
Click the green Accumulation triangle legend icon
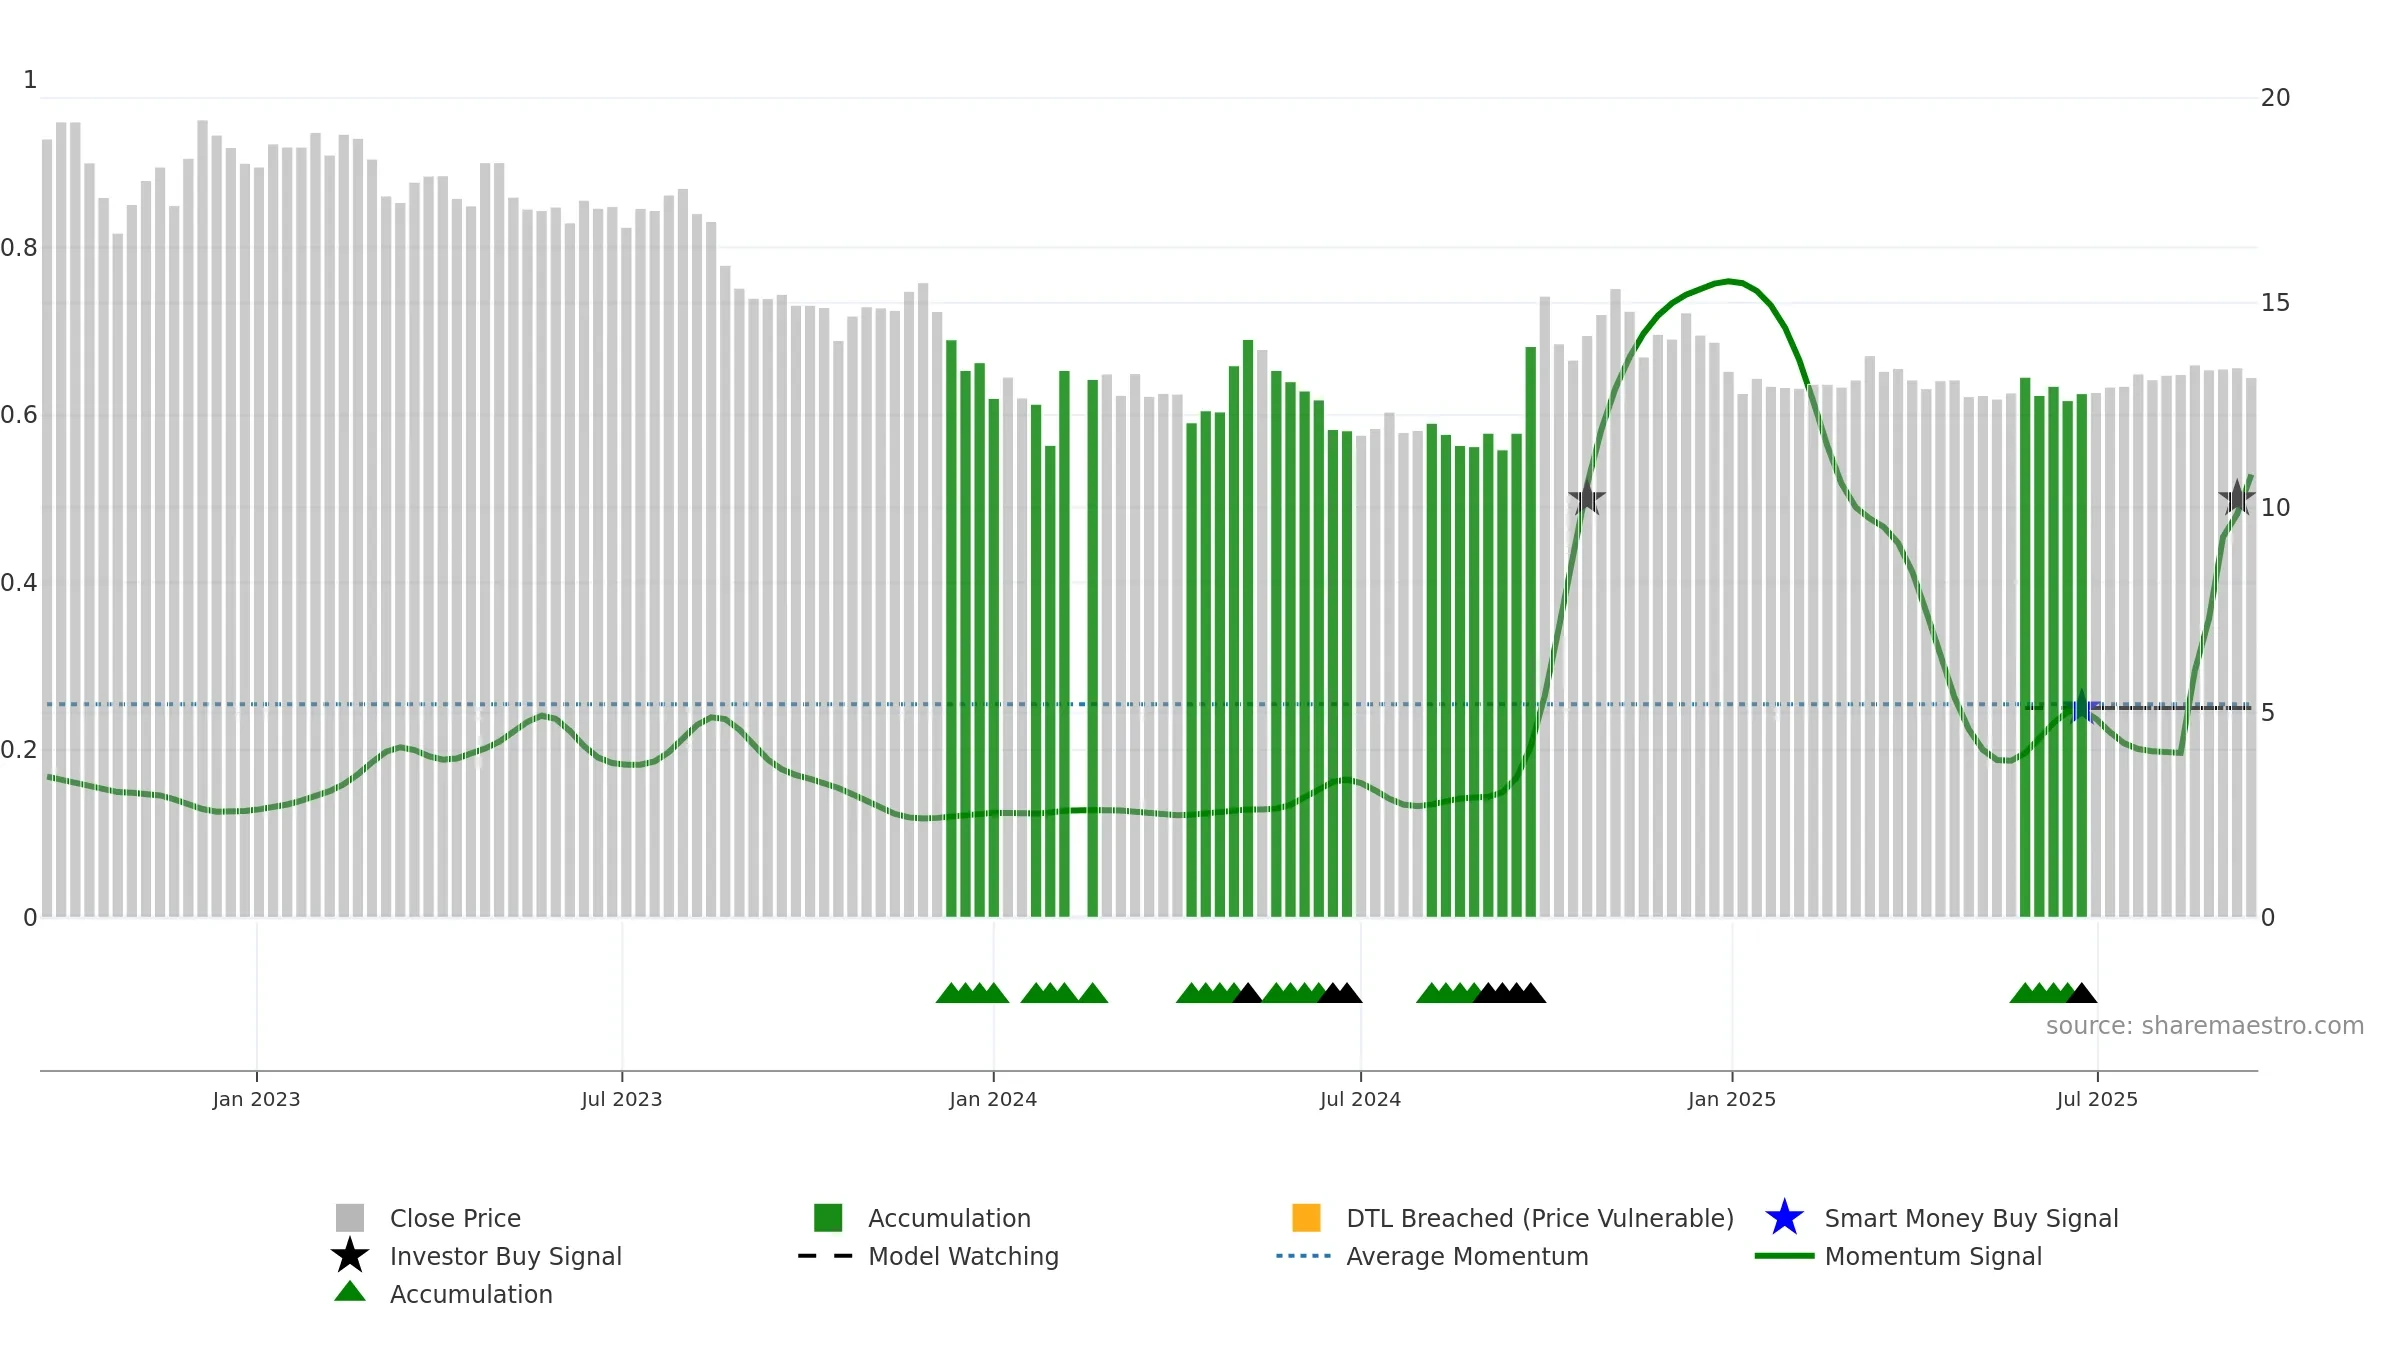pos(350,1291)
